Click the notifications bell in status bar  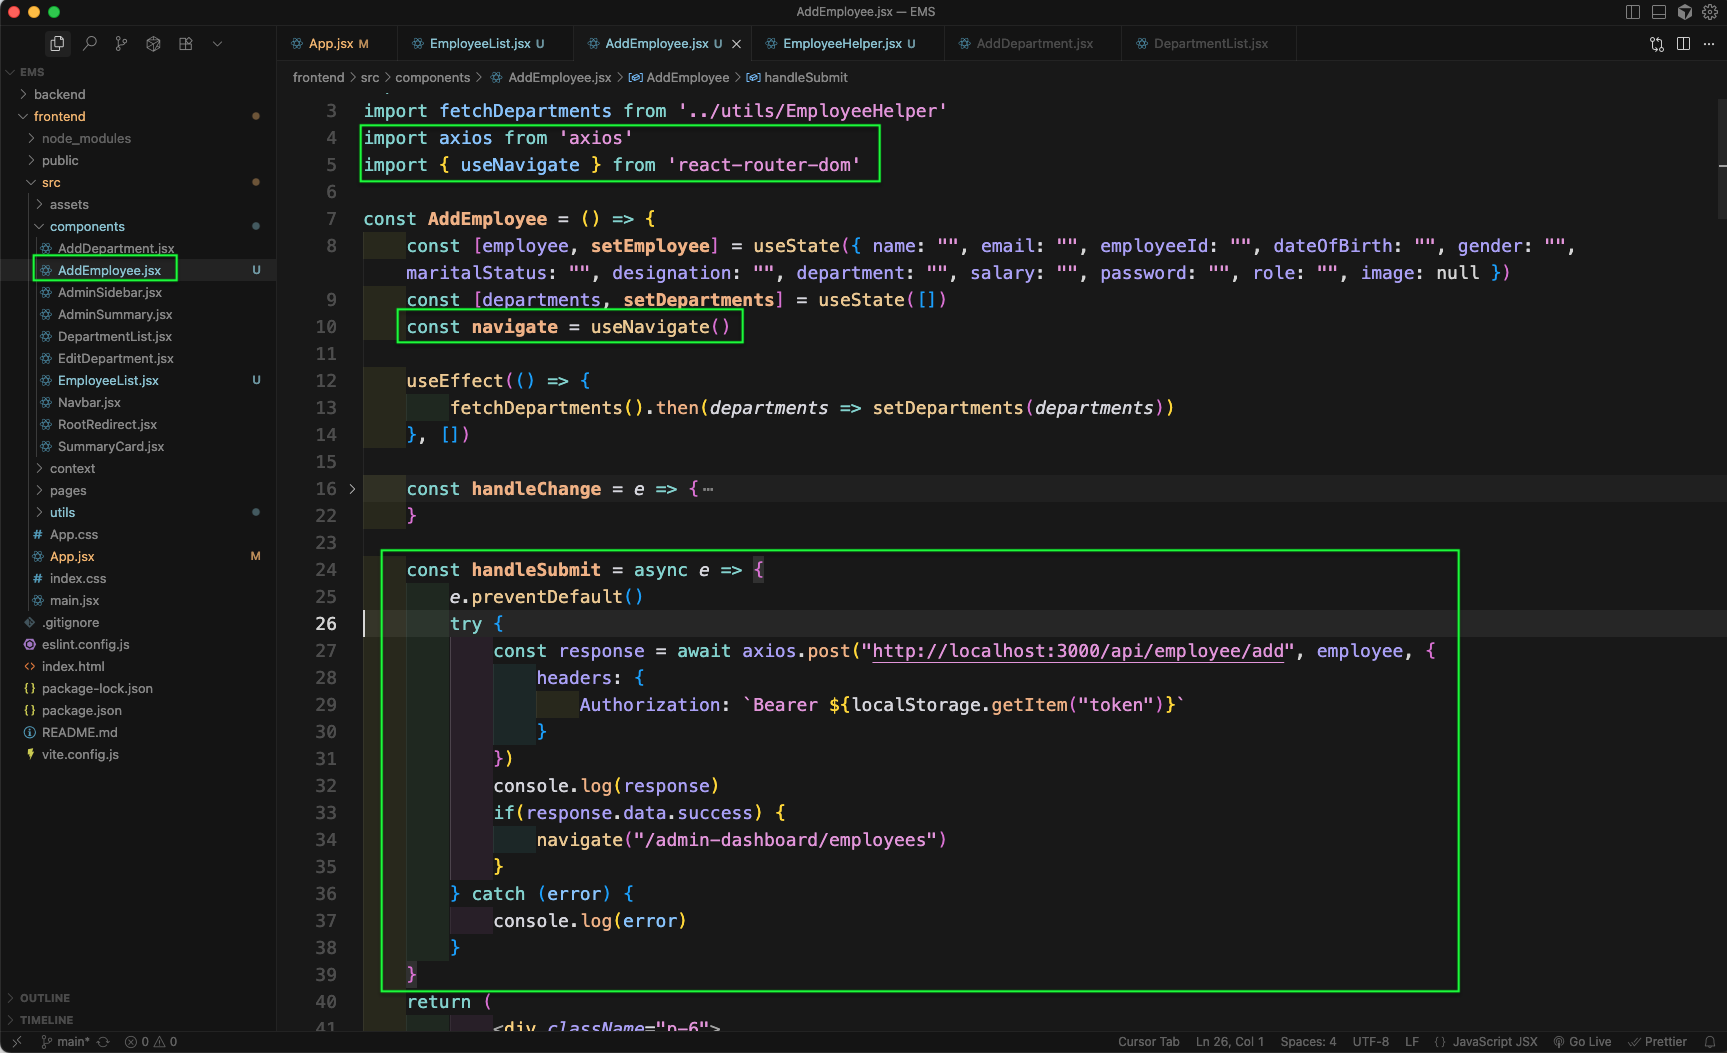click(x=1710, y=1042)
